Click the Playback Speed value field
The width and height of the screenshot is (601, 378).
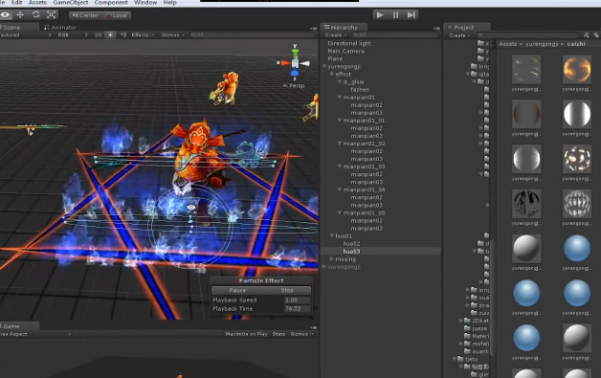(297, 300)
